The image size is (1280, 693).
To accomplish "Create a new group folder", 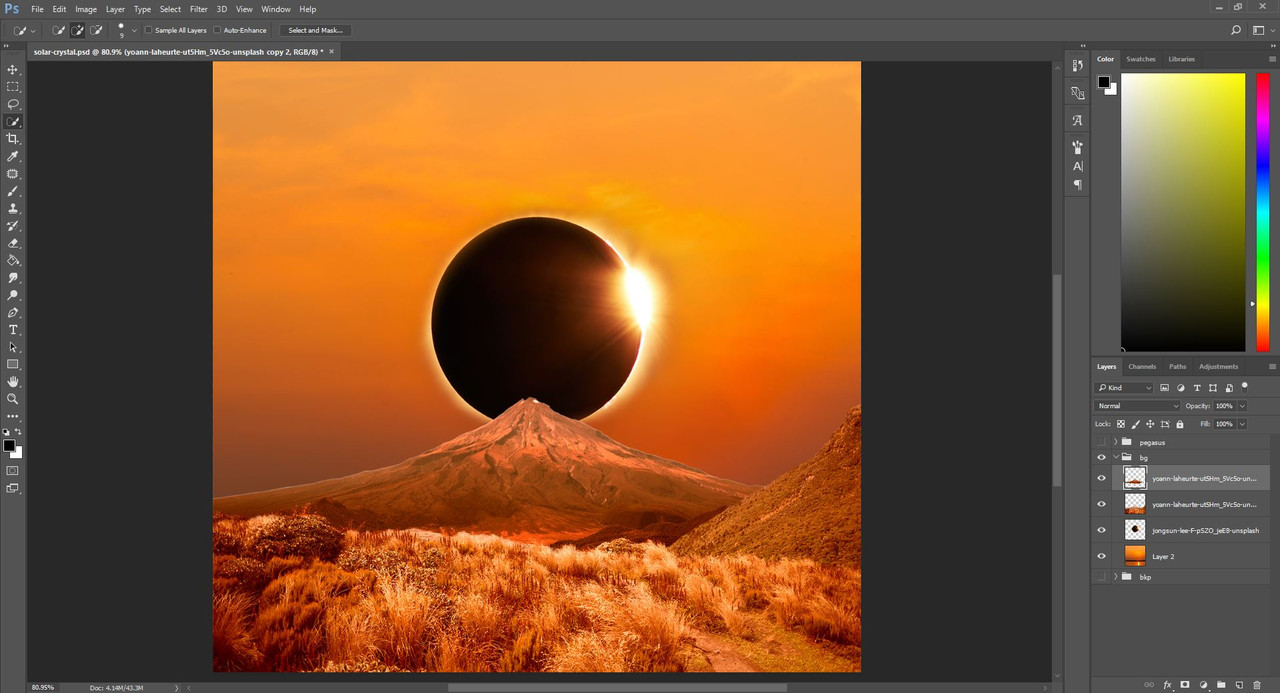I will coord(1221,685).
